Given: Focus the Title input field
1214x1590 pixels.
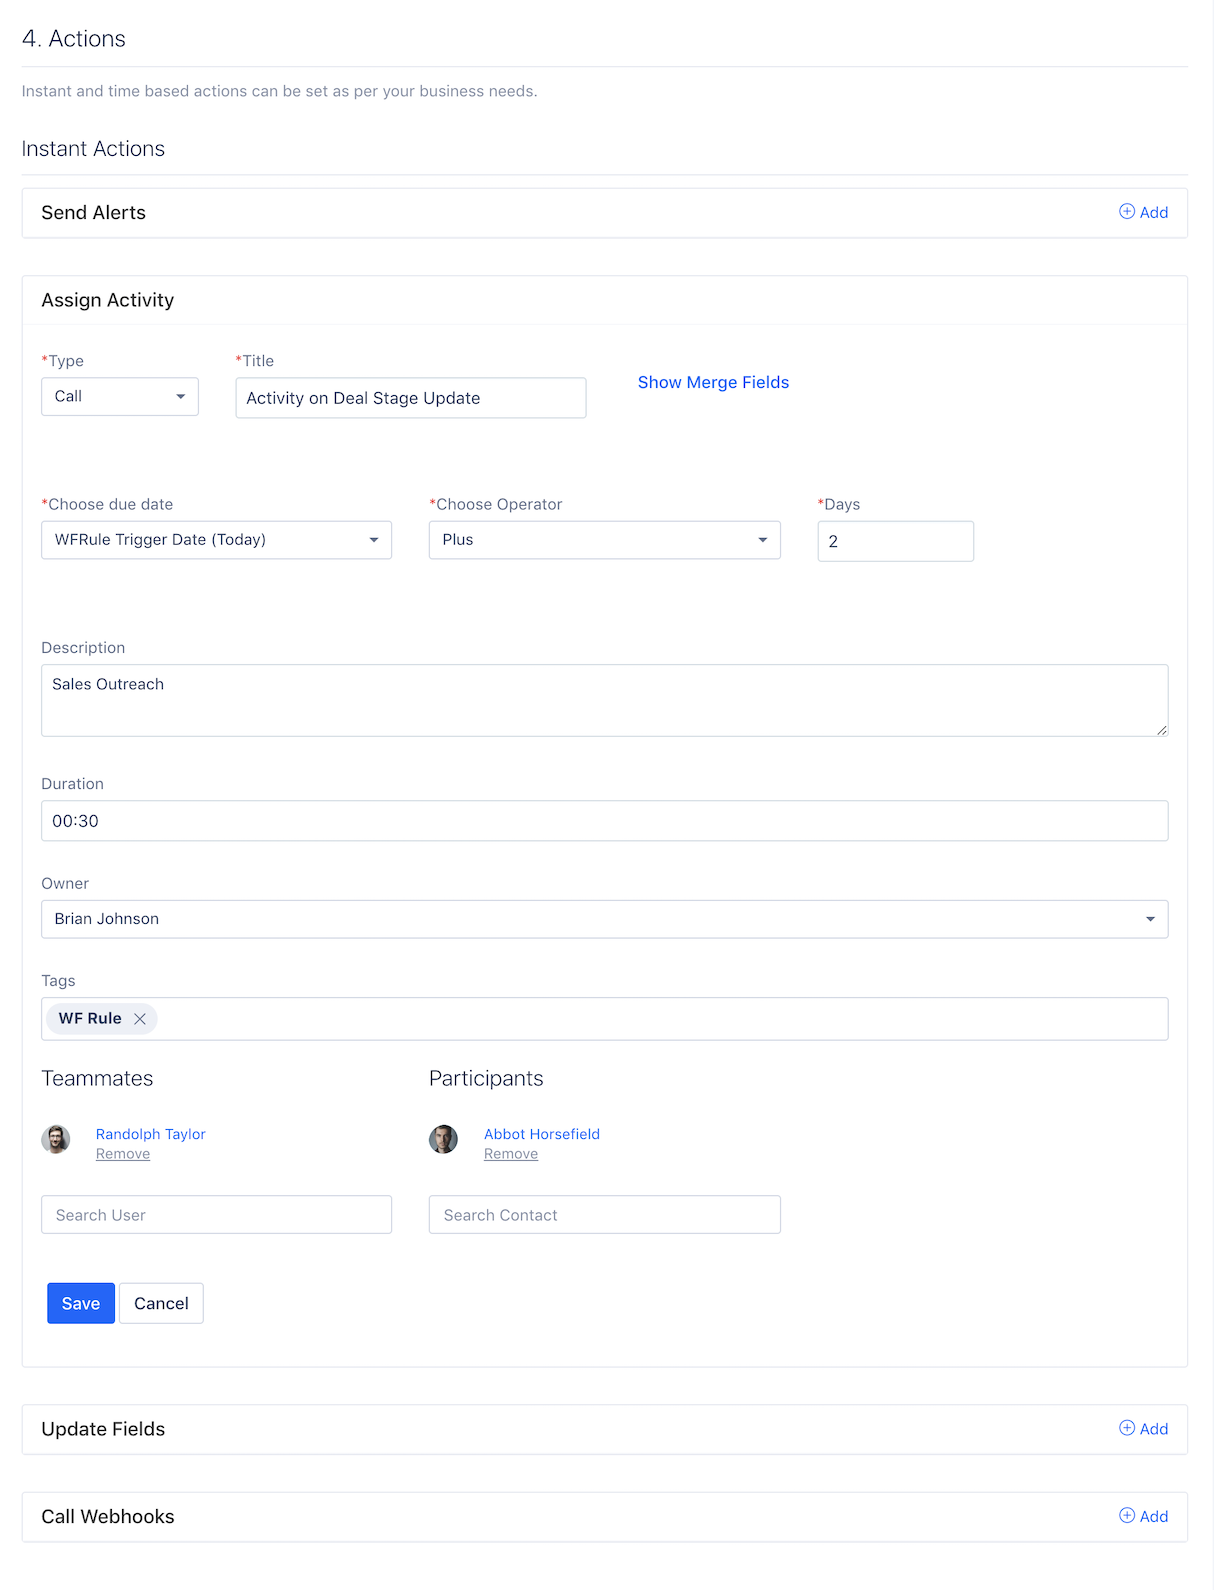Looking at the screenshot, I should click(411, 398).
